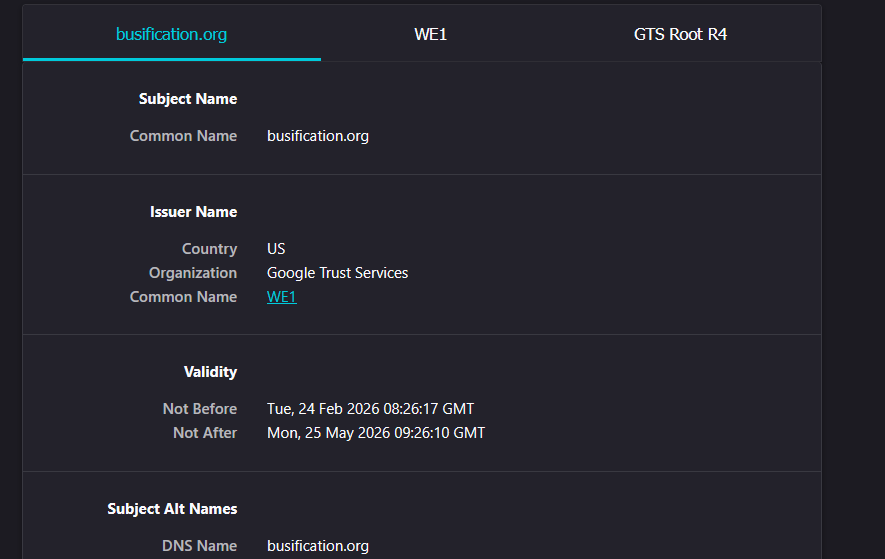Click the Common Name label under Issuer Name
This screenshot has height=559, width=885.
(183, 297)
